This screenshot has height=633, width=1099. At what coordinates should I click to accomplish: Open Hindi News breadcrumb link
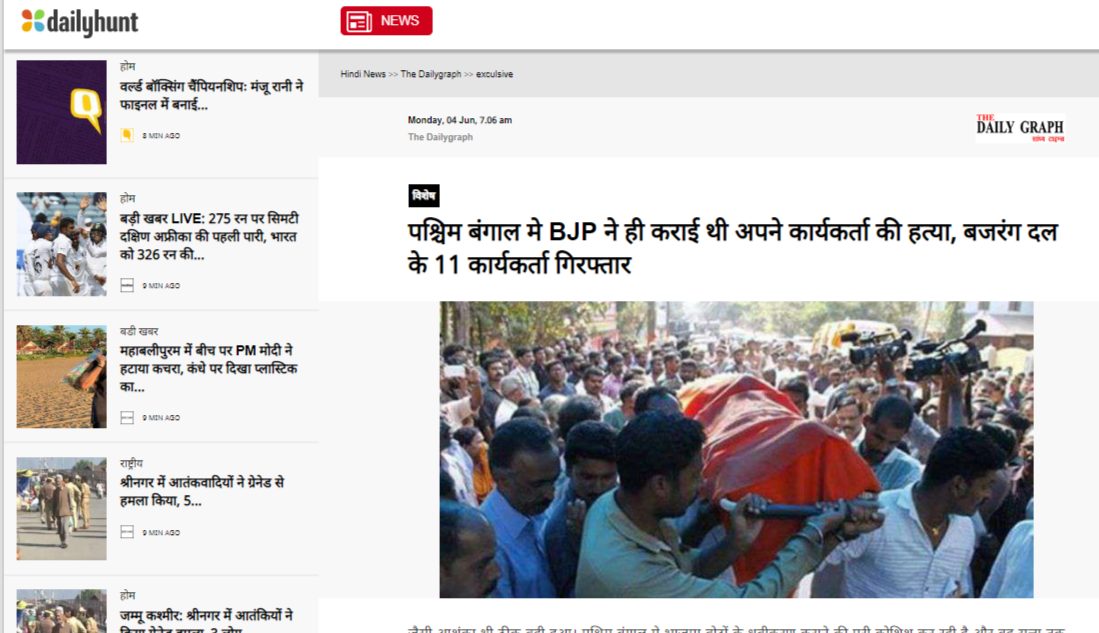coord(363,74)
